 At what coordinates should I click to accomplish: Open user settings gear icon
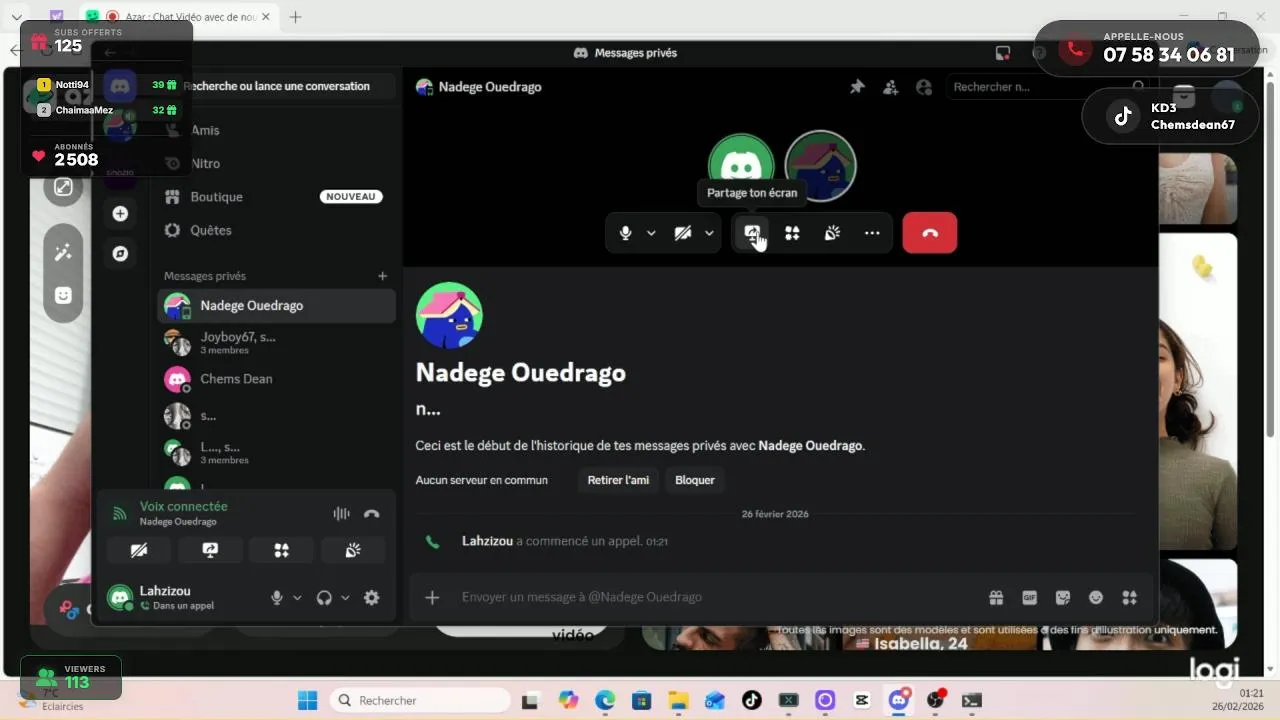(x=372, y=598)
